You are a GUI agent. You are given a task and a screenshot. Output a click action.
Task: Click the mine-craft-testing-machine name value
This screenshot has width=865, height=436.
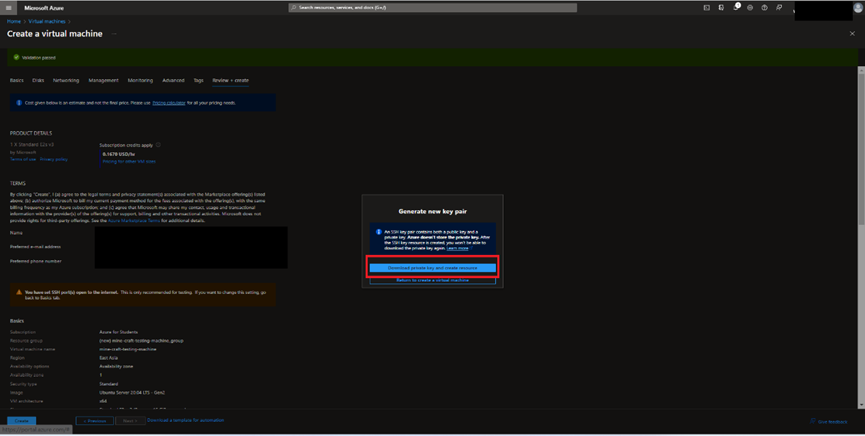[127, 349]
